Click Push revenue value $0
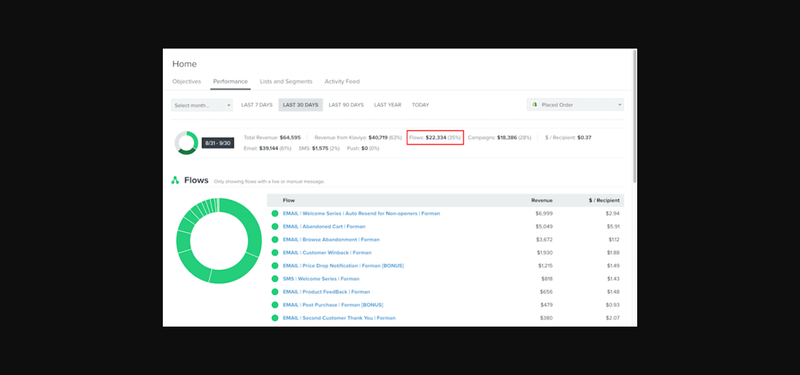The image size is (800, 375). pos(364,148)
